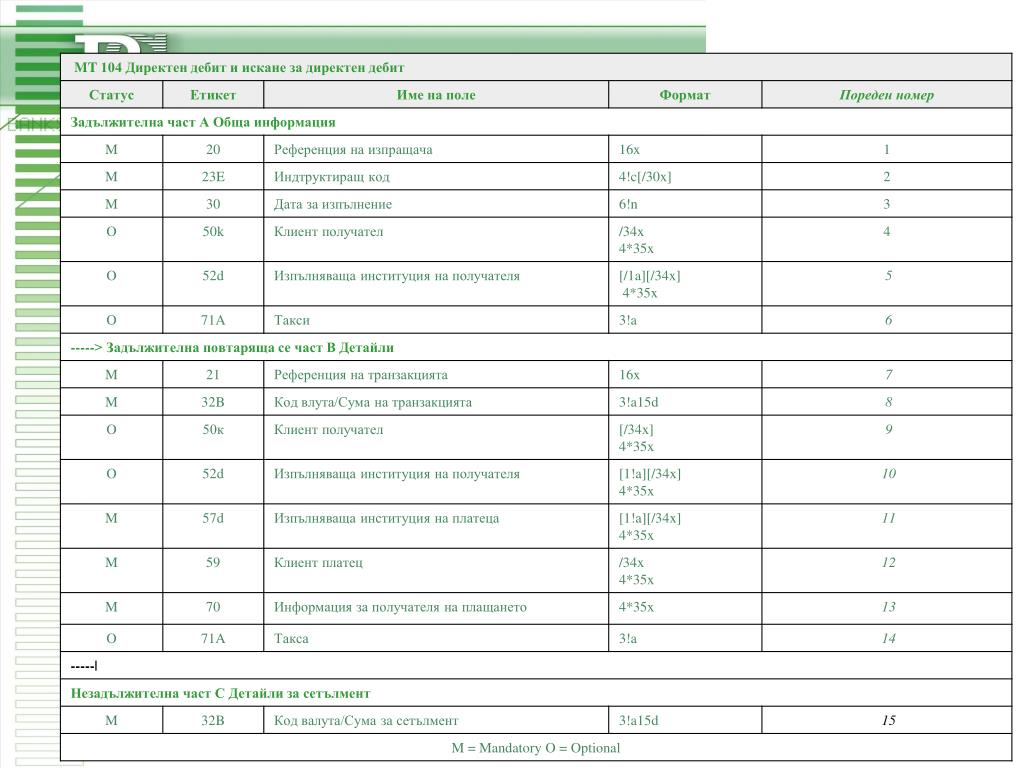Click the end-of-loop marker '-----|'

click(x=84, y=667)
